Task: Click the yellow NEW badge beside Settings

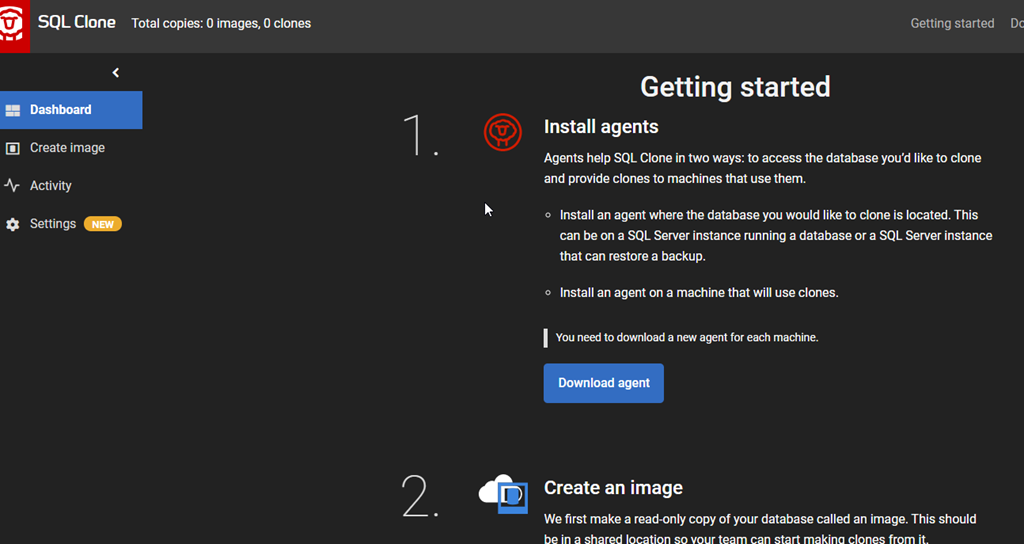Action: (x=103, y=224)
